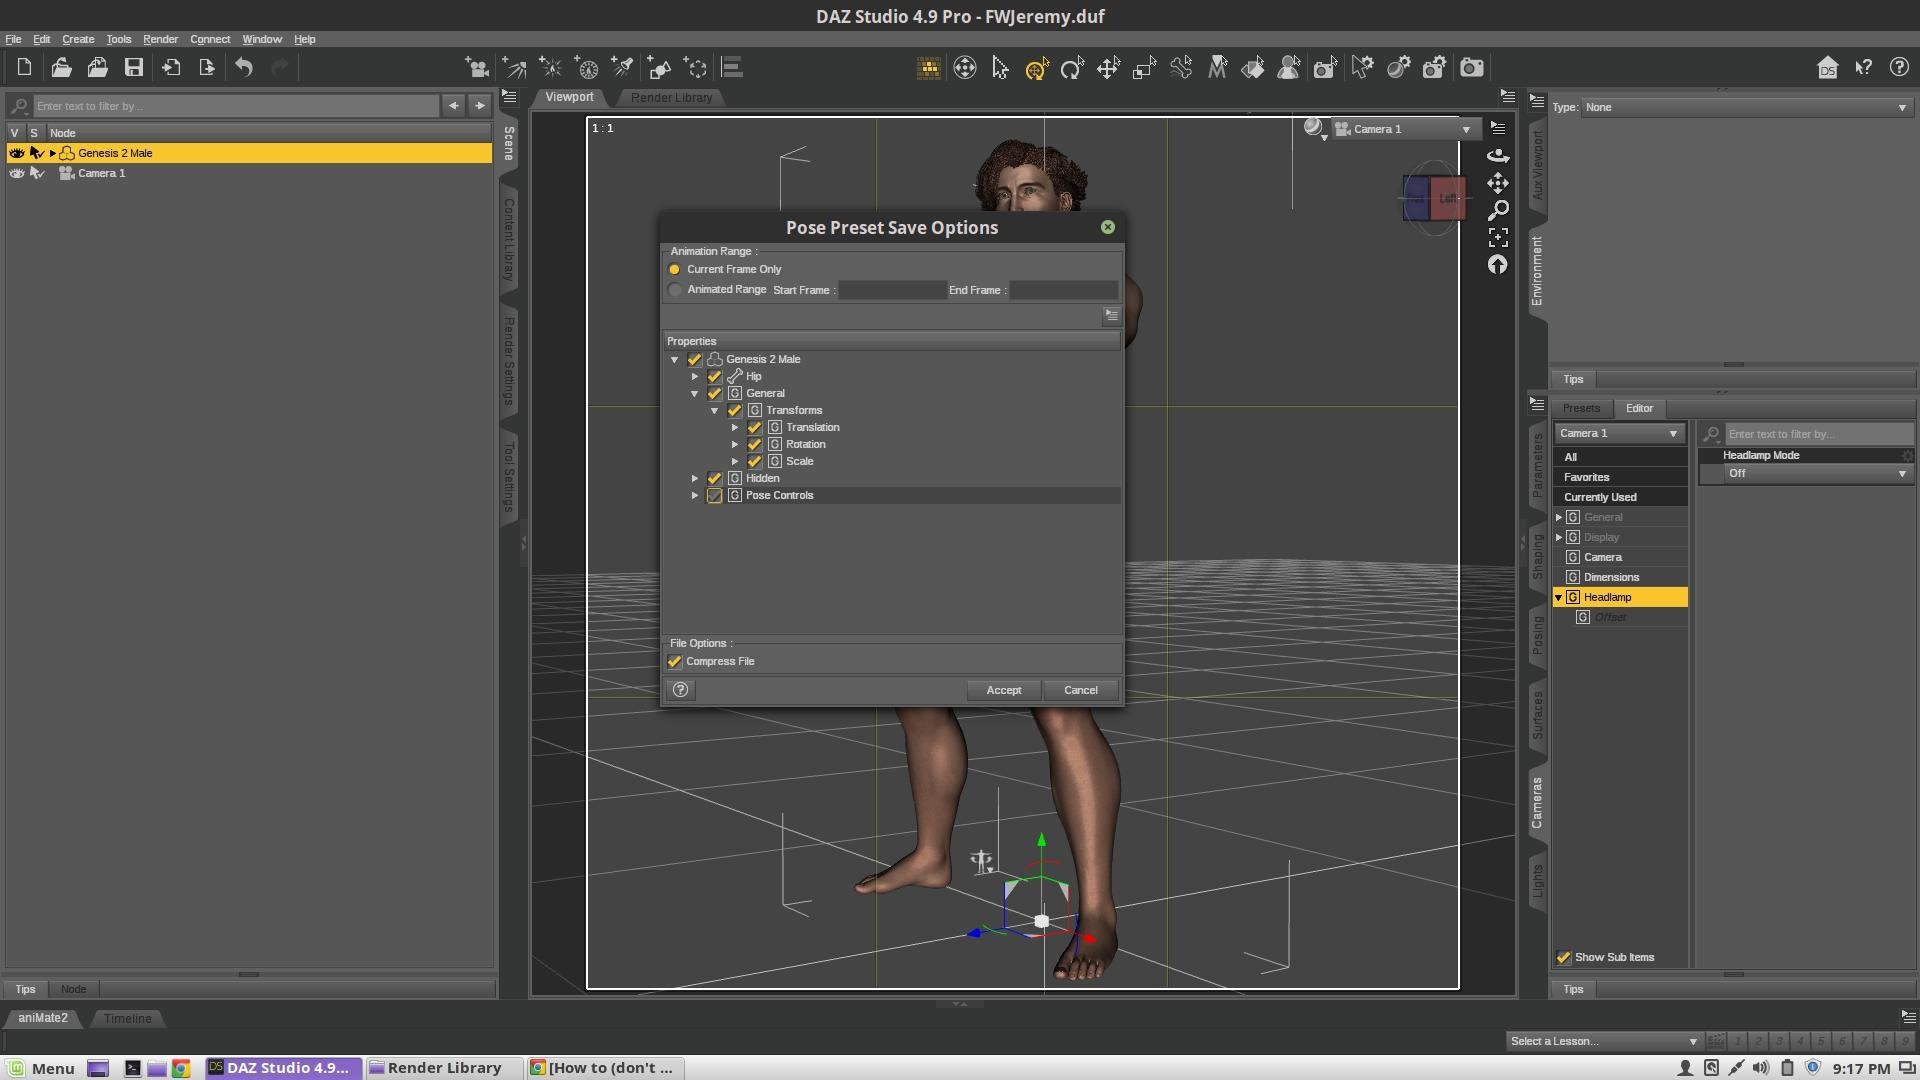Toggle the Pose Controls checkbox
Image resolution: width=1920 pixels, height=1080 pixels.
[x=715, y=496]
